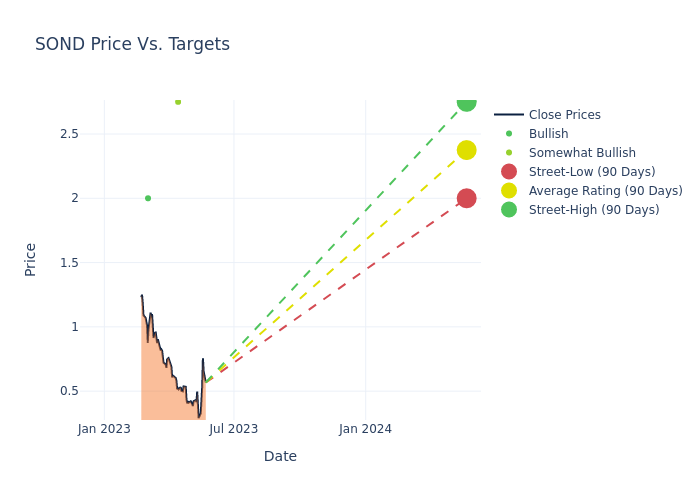Click the Price y-axis title

[x=30, y=259]
